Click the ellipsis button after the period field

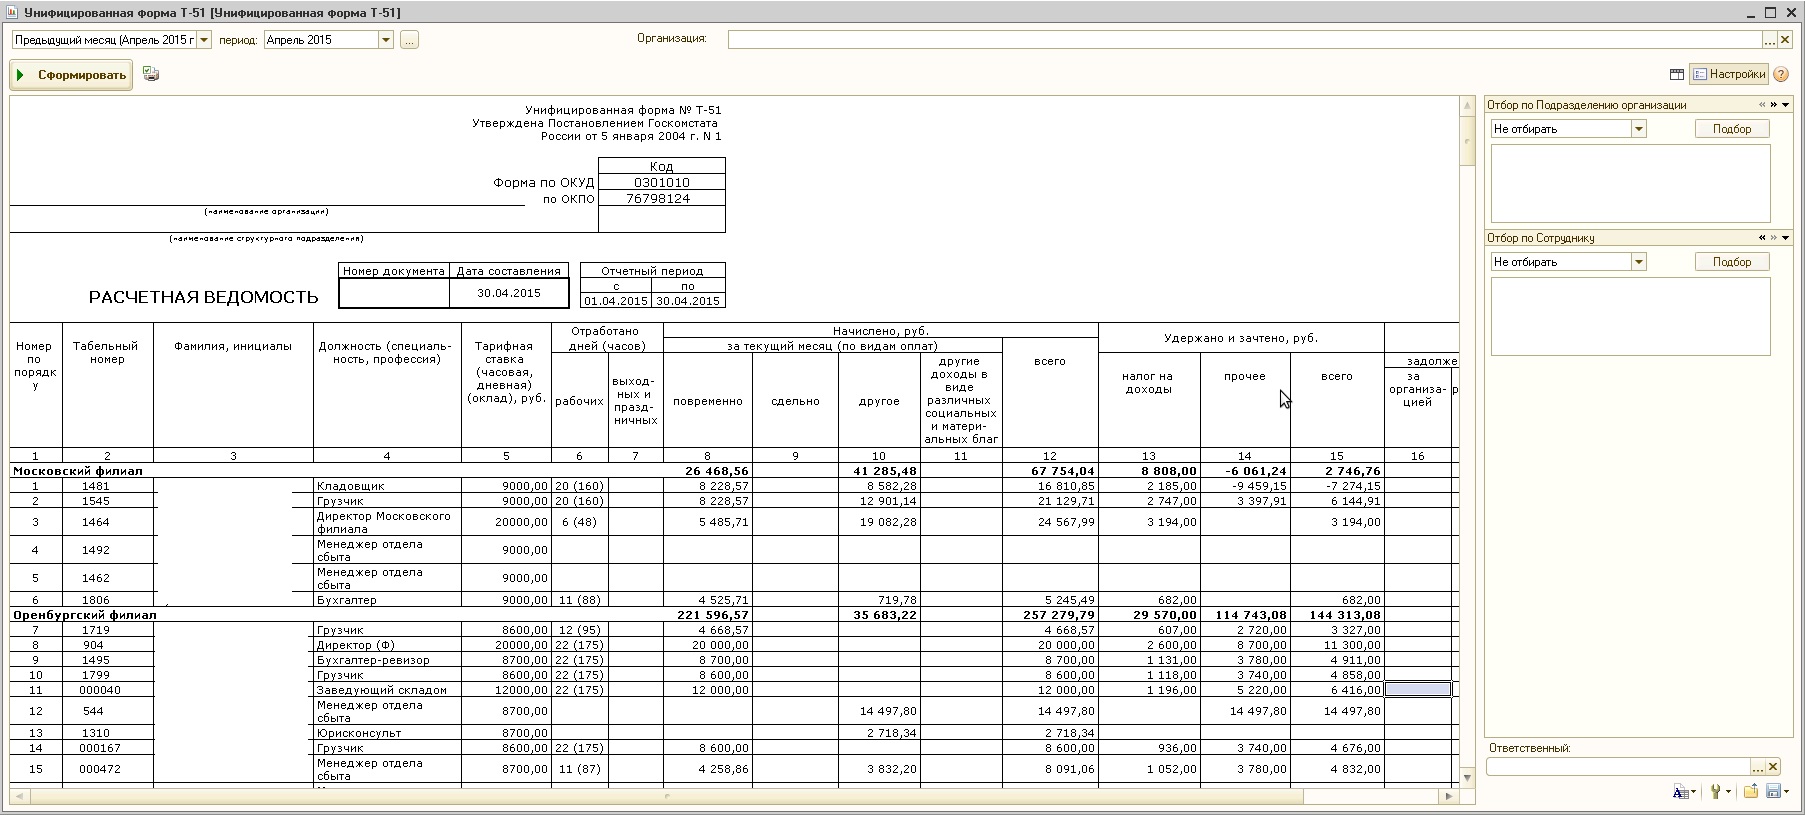(x=409, y=40)
